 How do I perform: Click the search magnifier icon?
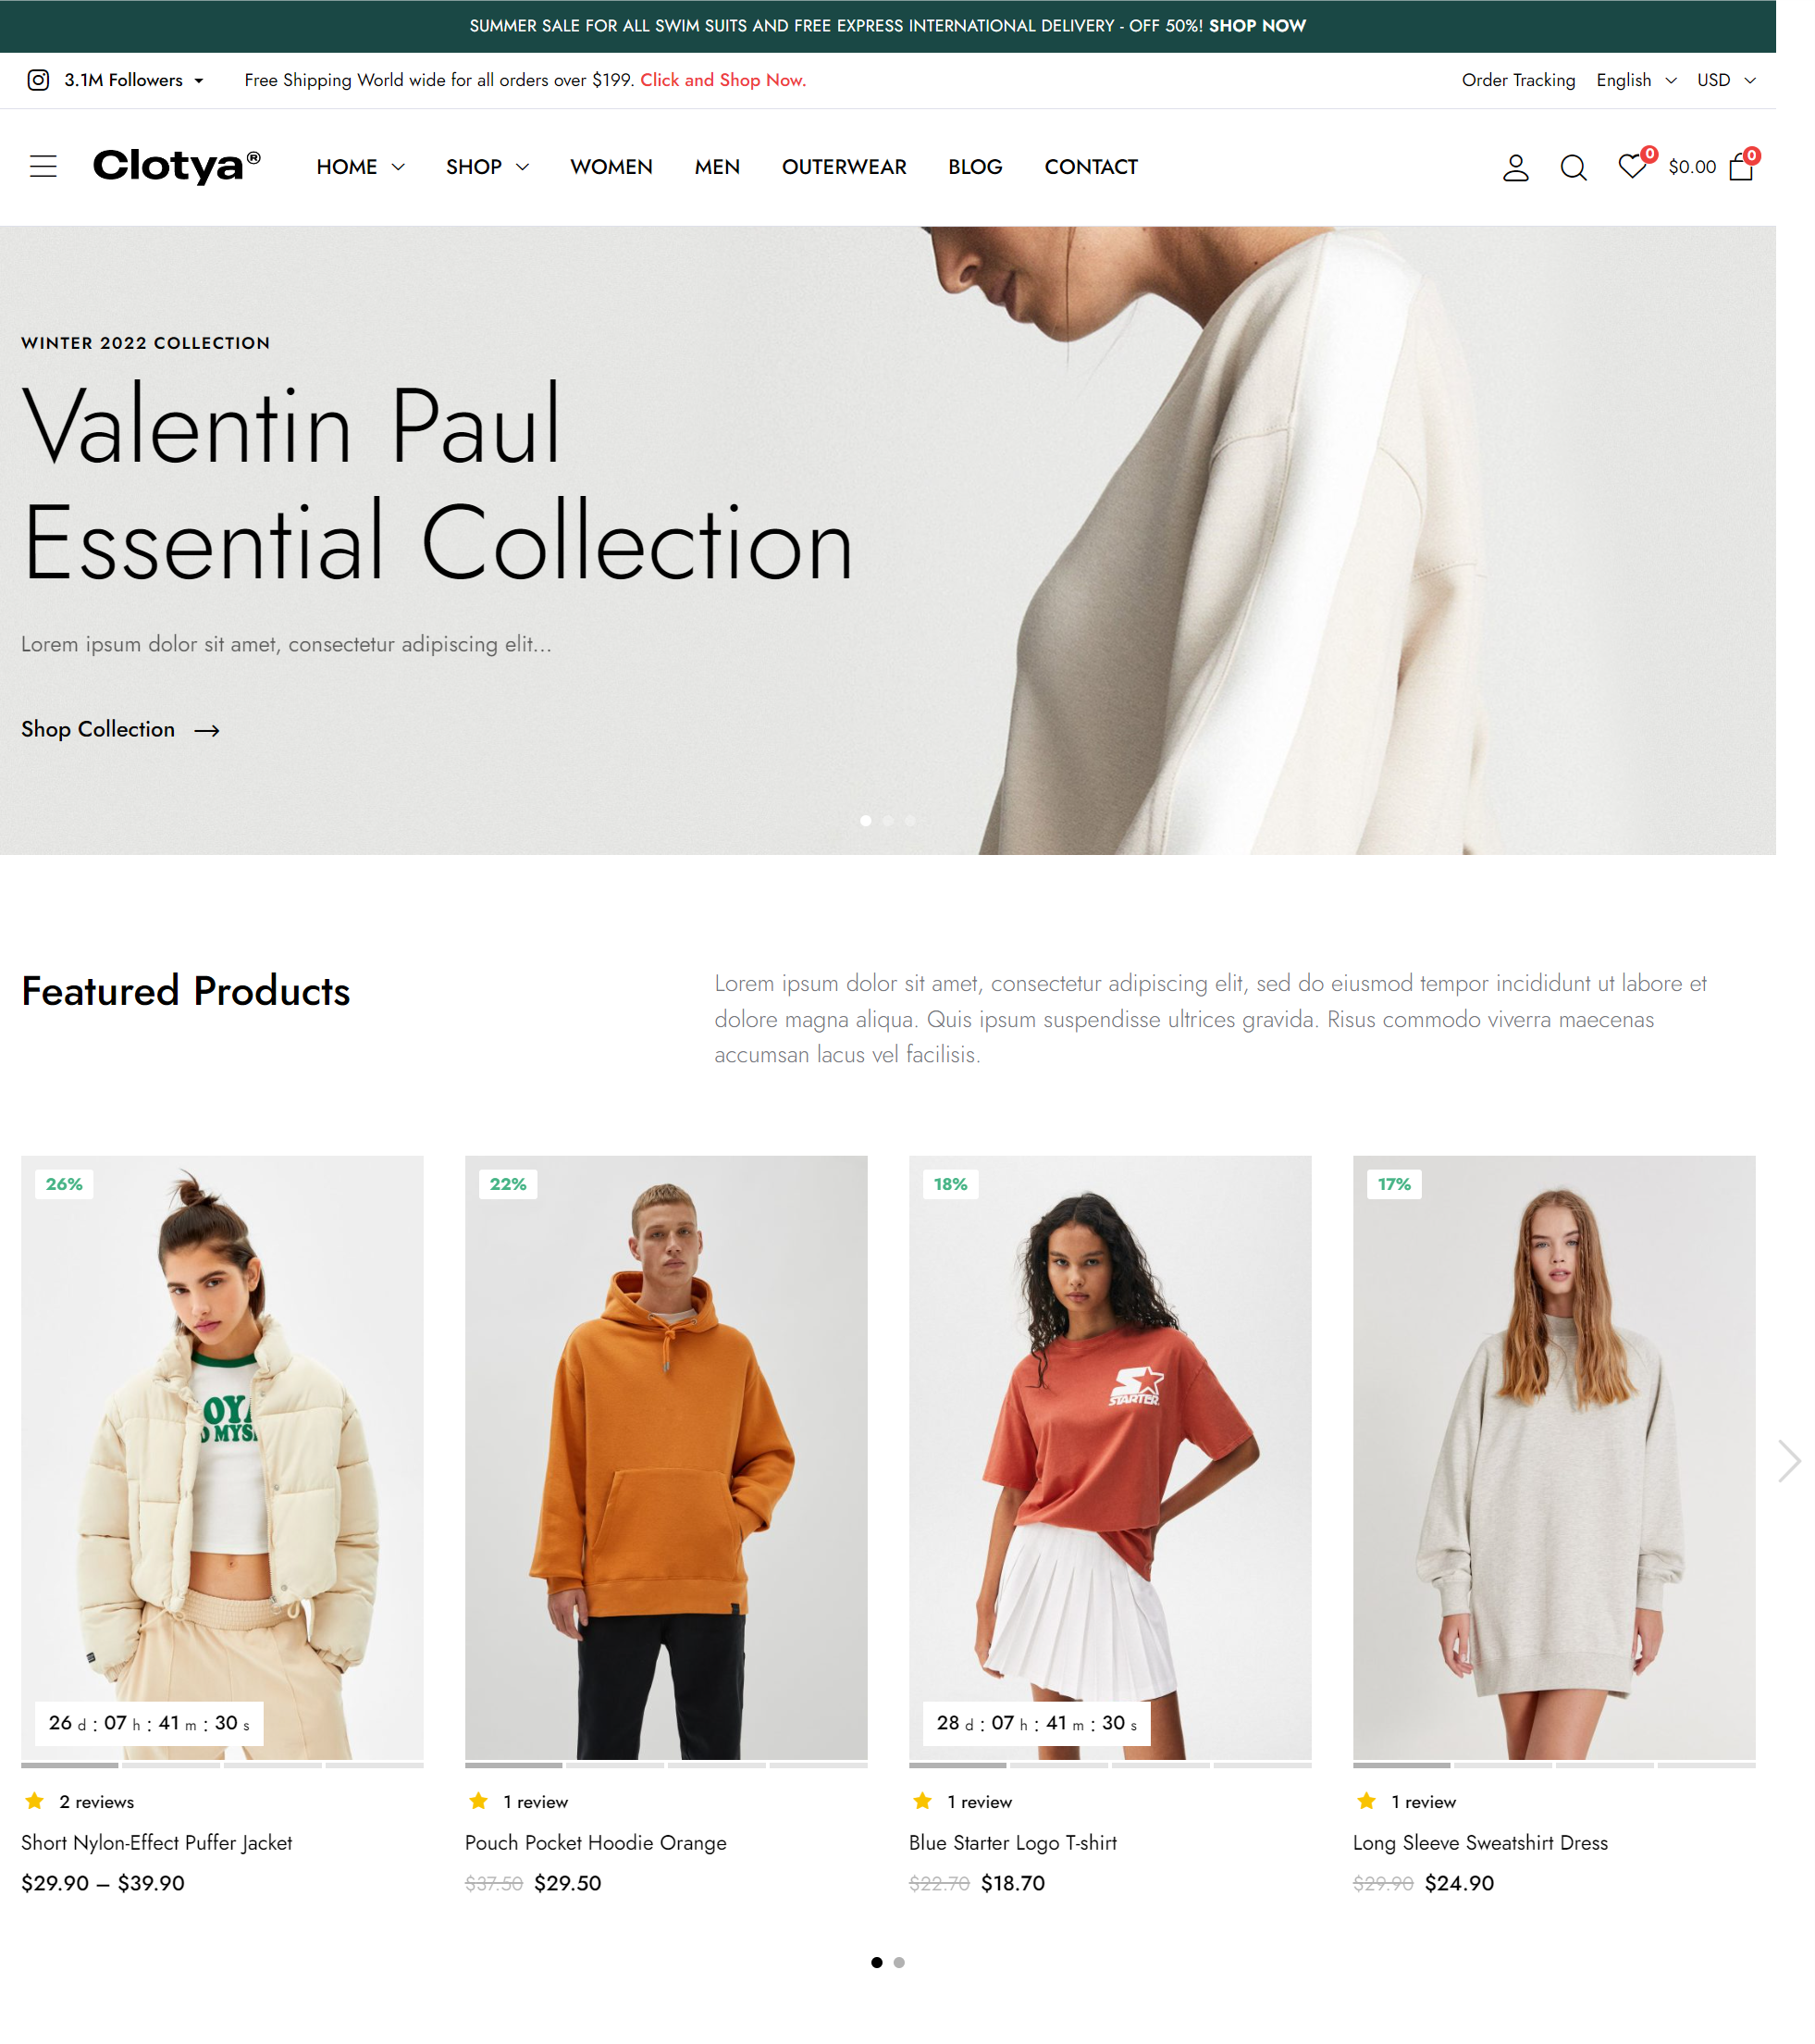click(1574, 168)
